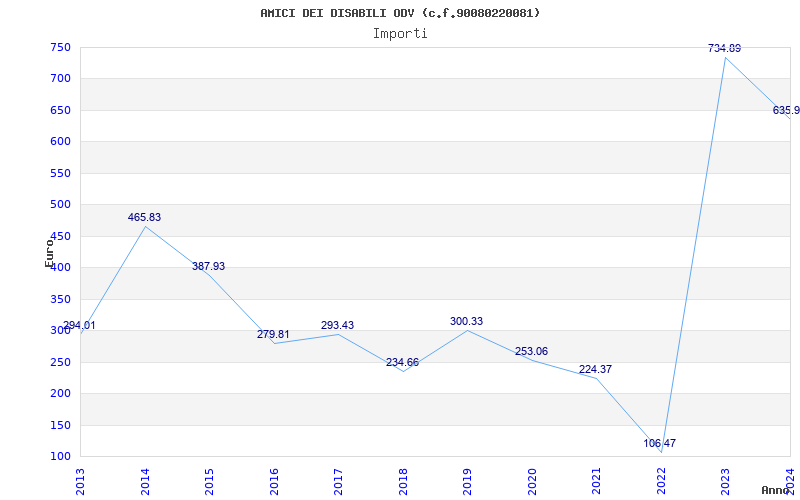Click the 350 y-axis tick label

click(60, 299)
